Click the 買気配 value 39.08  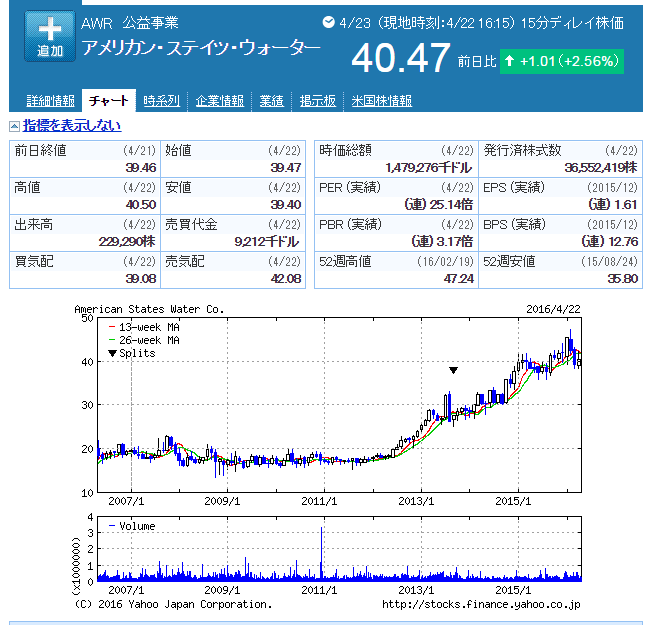(141, 279)
